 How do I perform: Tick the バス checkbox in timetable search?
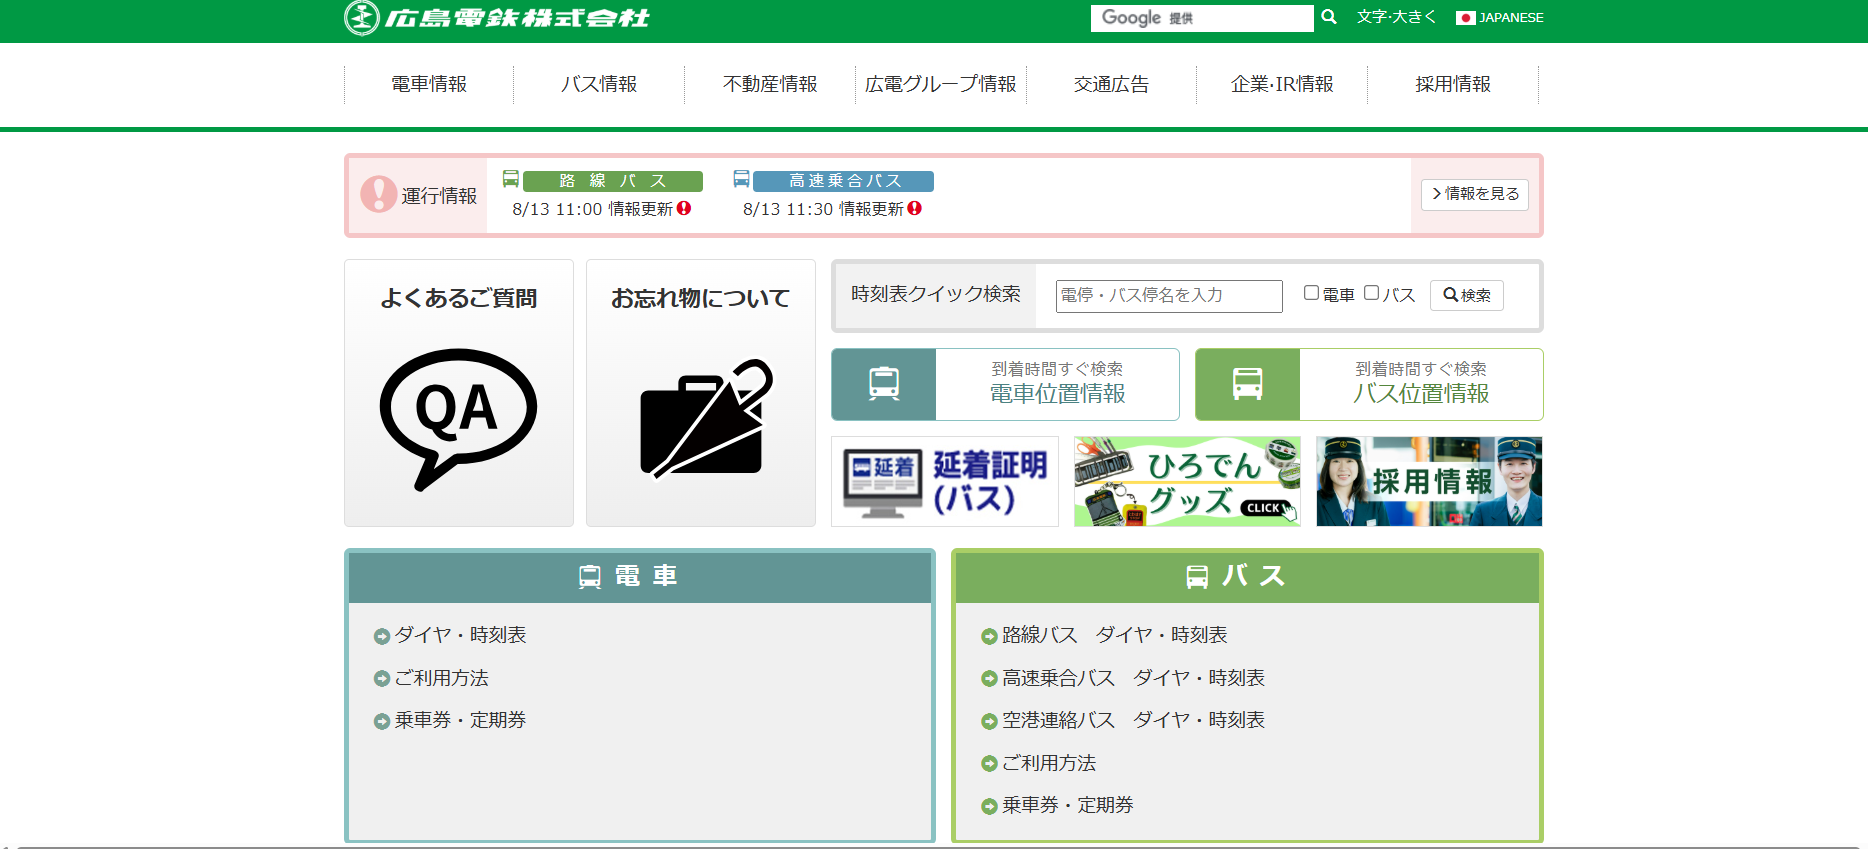pos(1371,293)
